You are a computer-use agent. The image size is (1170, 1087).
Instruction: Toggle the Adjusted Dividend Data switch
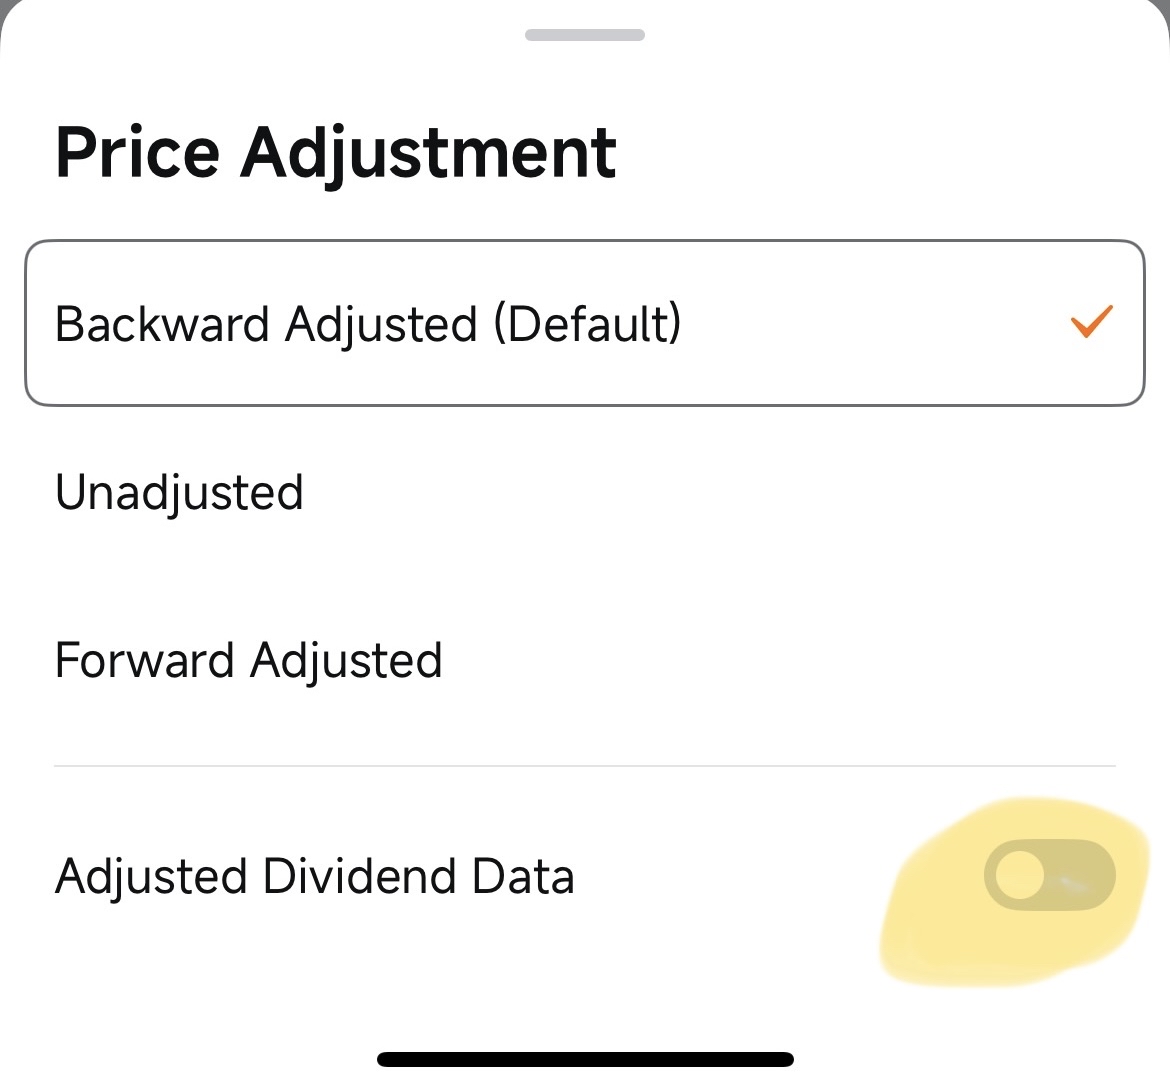[1050, 875]
